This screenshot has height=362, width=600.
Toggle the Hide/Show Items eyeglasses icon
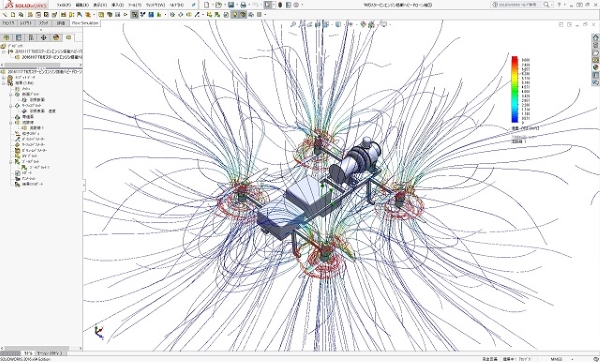tap(350, 24)
